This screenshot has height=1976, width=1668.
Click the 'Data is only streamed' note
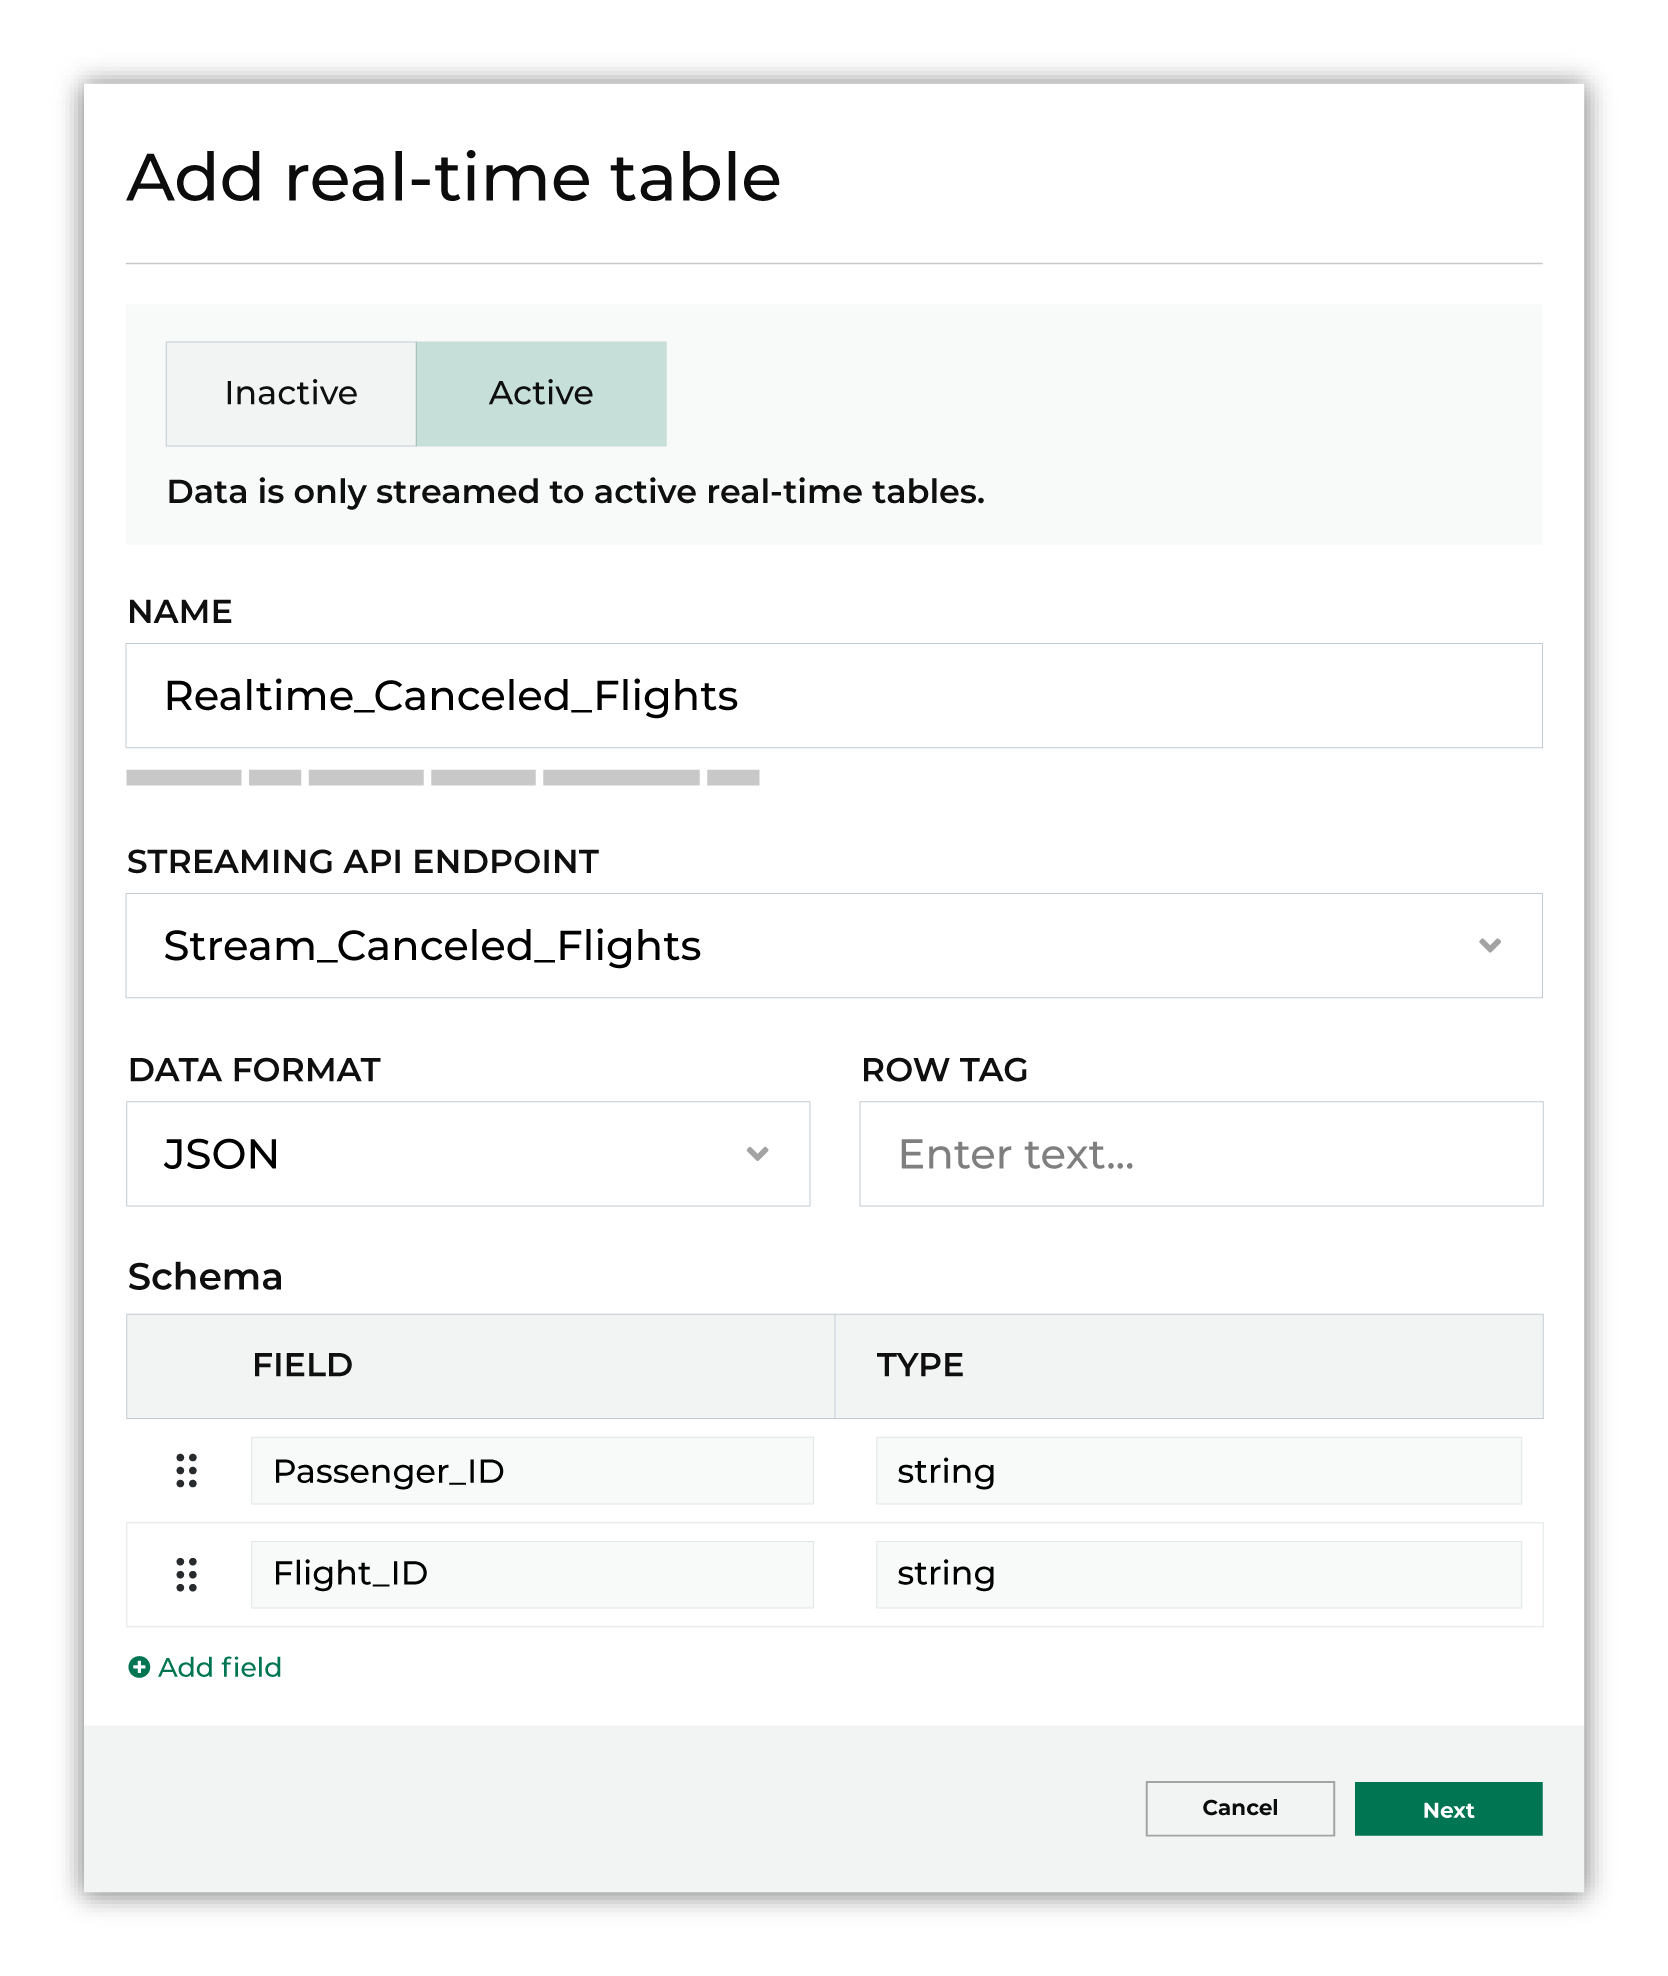point(576,492)
